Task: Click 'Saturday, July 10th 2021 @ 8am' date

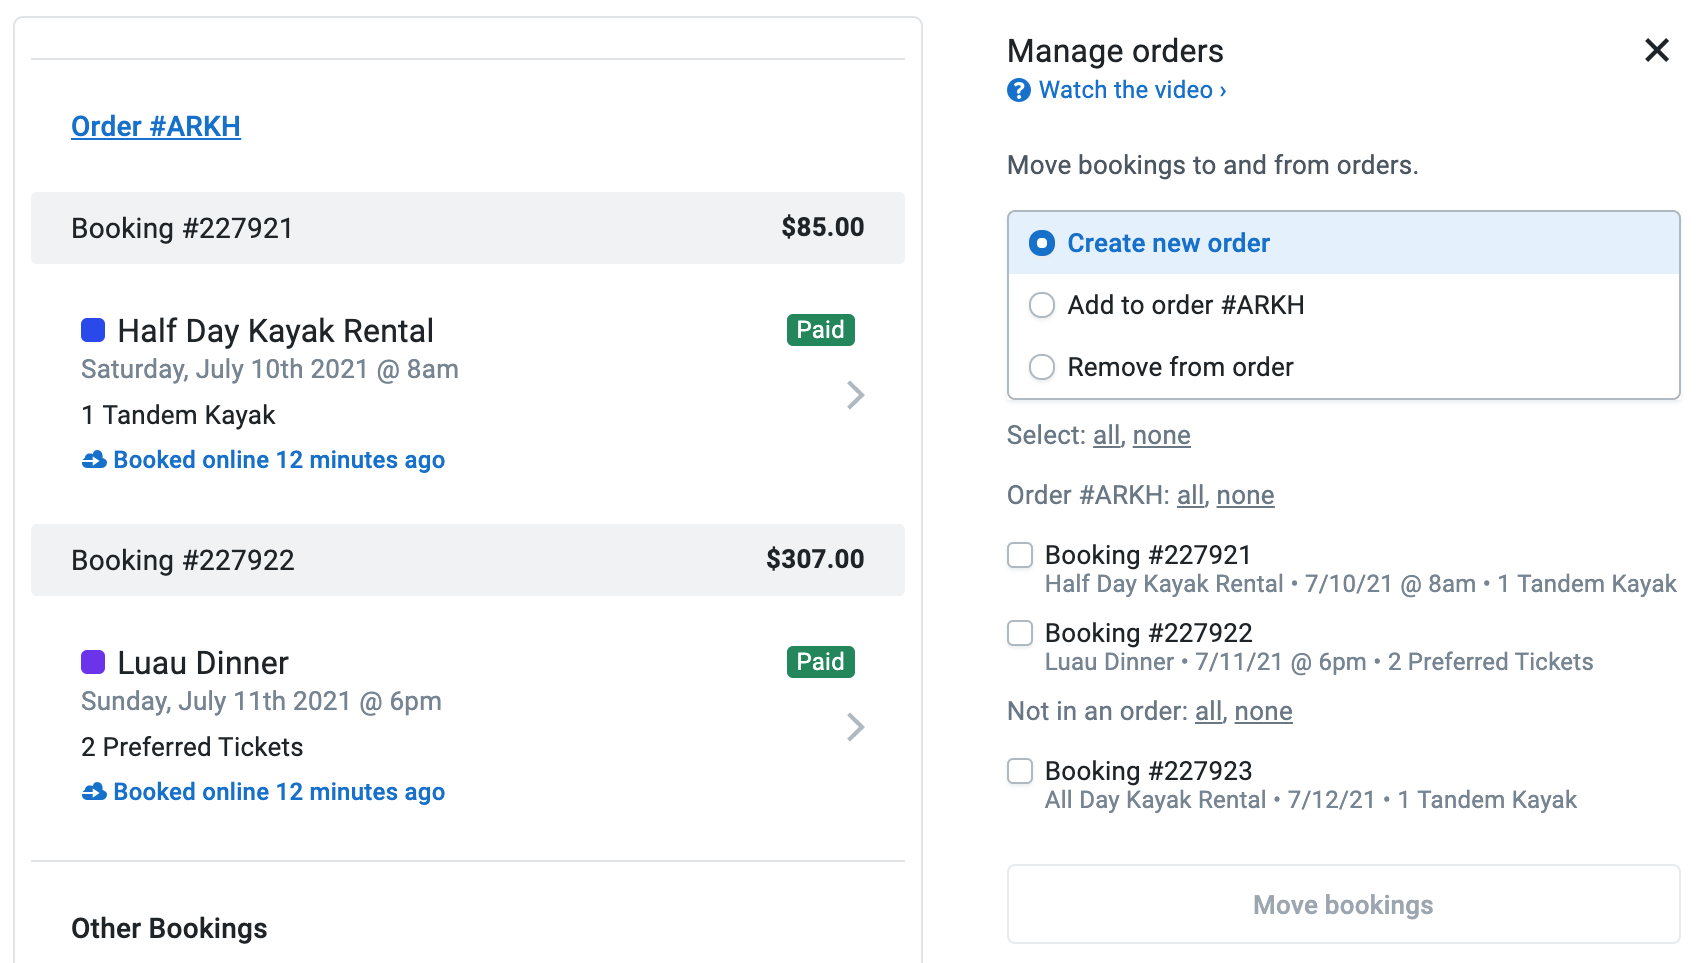Action: tap(270, 369)
